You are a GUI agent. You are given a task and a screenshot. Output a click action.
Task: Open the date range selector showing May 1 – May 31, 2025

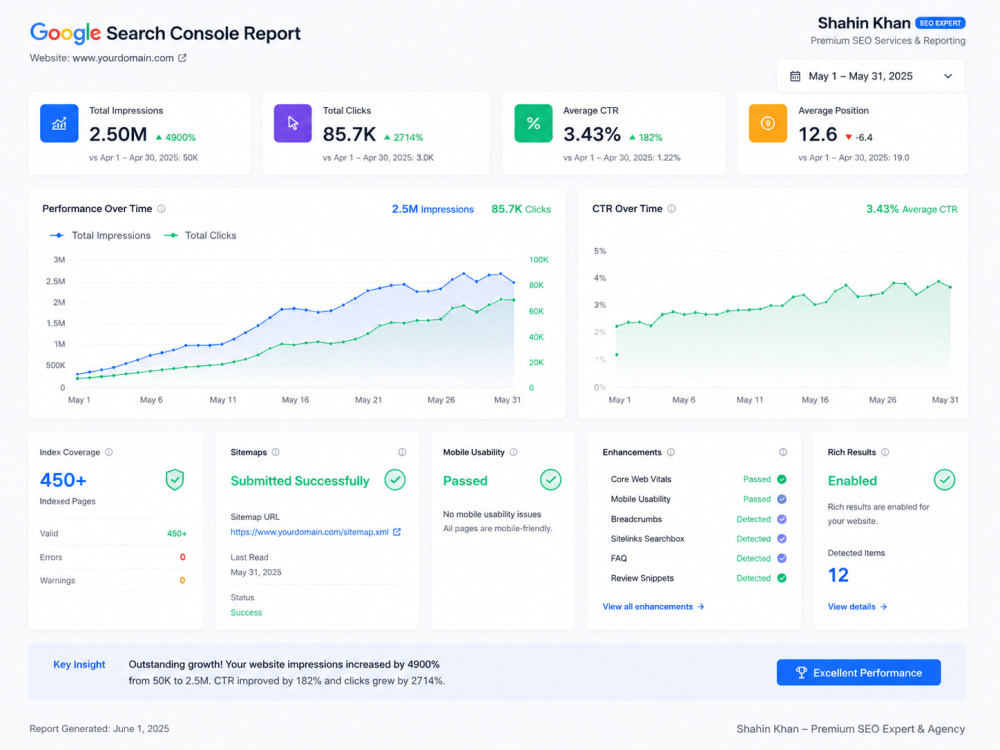(871, 77)
